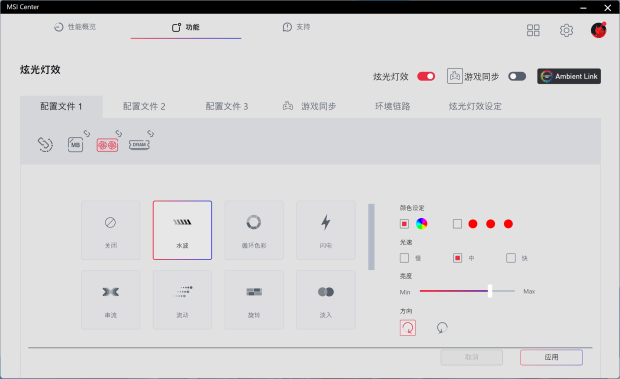This screenshot has width=620, height=379.
Task: Click the 取消 cancel button
Action: (x=472, y=357)
